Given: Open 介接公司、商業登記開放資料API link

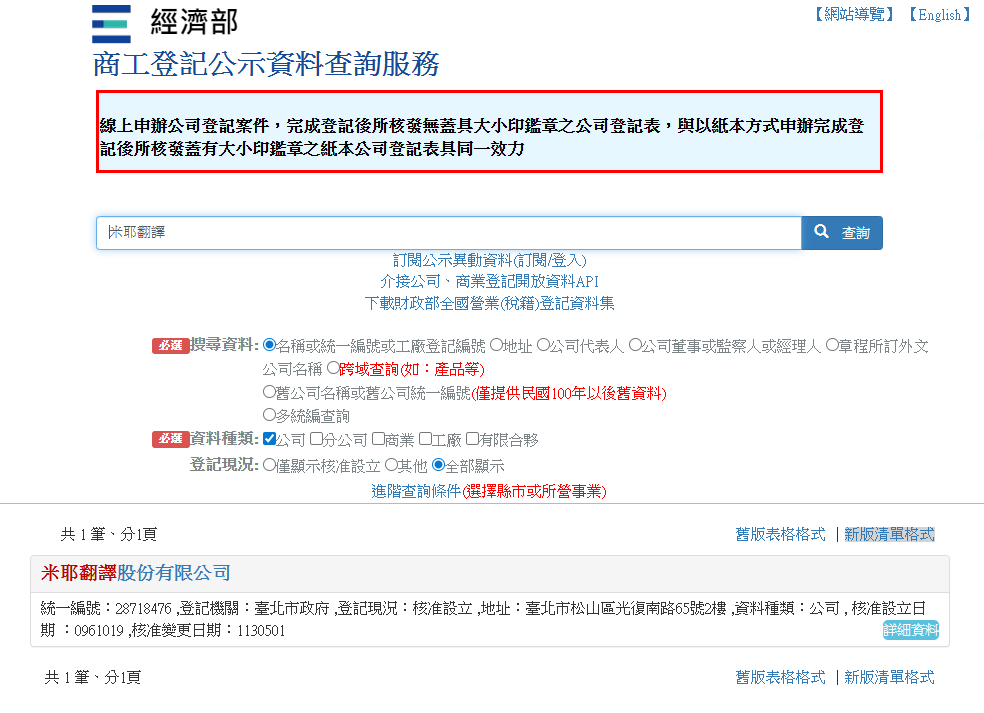Looking at the screenshot, I should coord(489,281).
